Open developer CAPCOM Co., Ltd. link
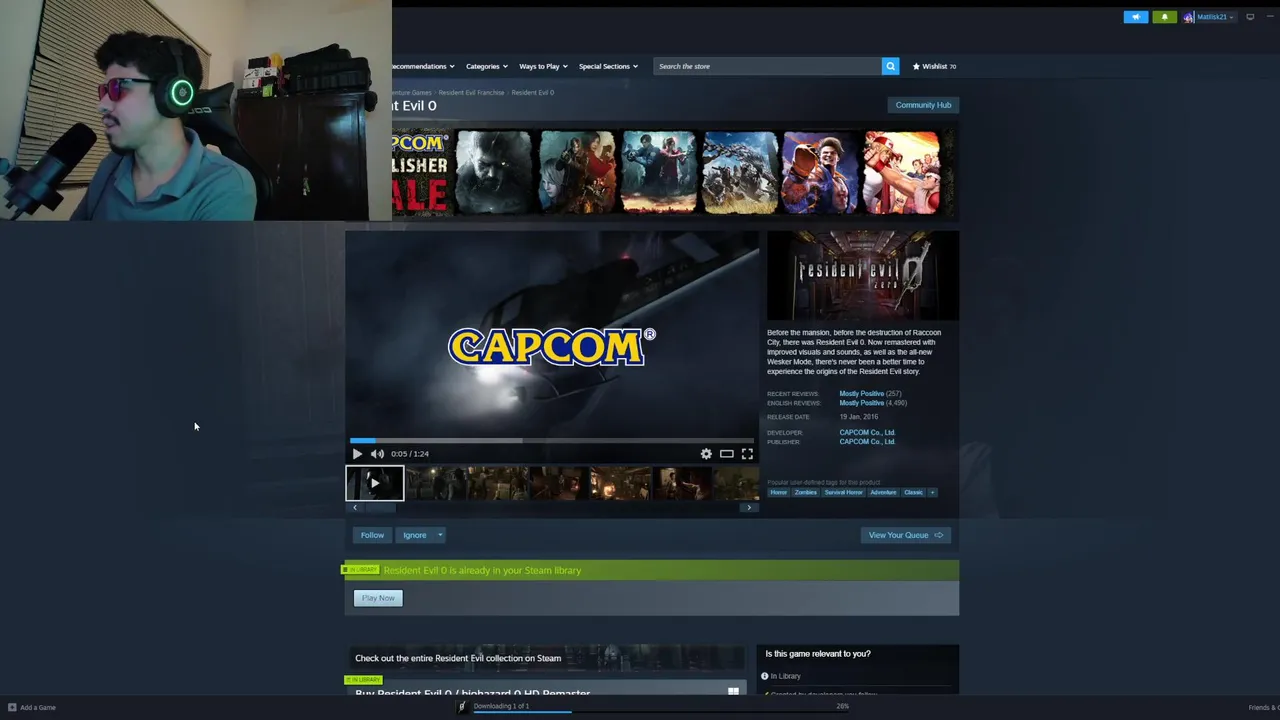 pyautogui.click(x=867, y=433)
